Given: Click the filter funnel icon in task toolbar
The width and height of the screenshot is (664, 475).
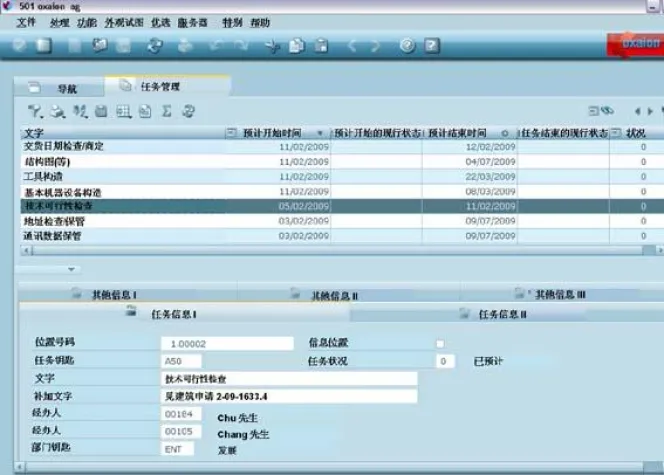Looking at the screenshot, I should coord(34,111).
